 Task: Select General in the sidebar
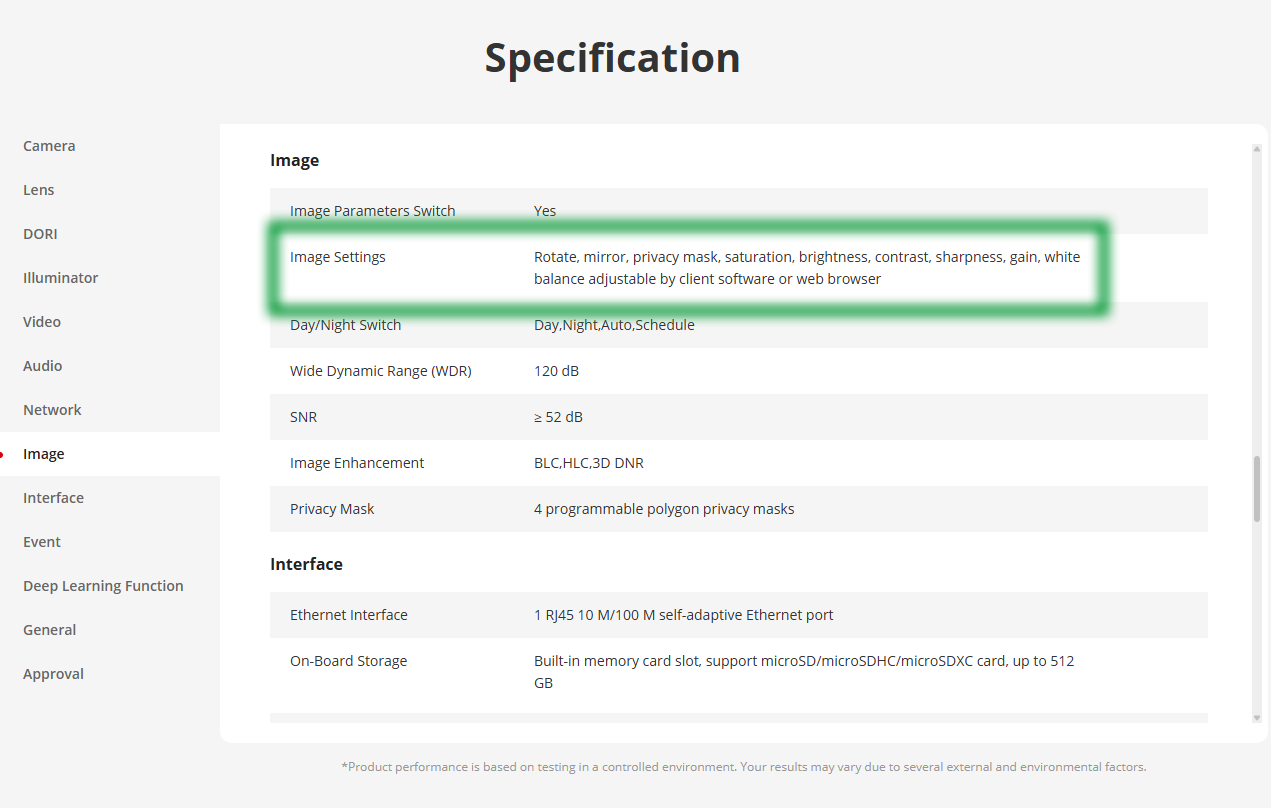pyautogui.click(x=49, y=630)
